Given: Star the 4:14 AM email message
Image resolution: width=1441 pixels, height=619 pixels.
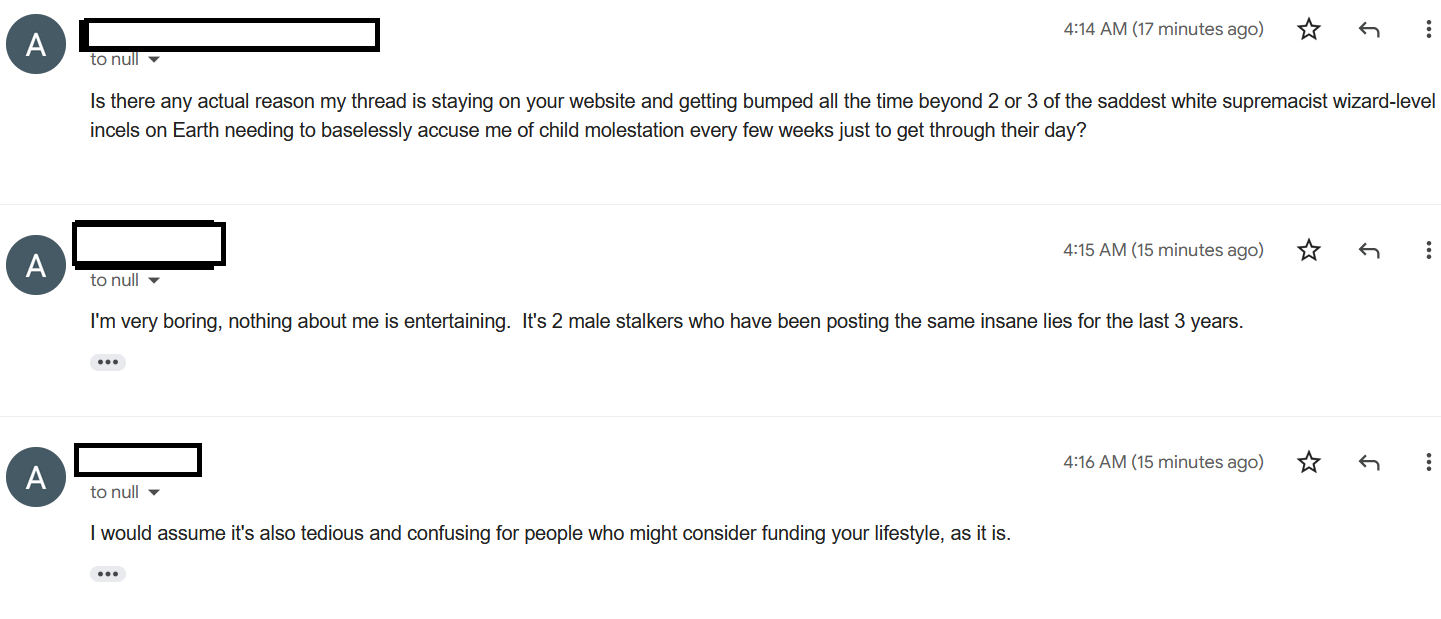Looking at the screenshot, I should [1308, 29].
